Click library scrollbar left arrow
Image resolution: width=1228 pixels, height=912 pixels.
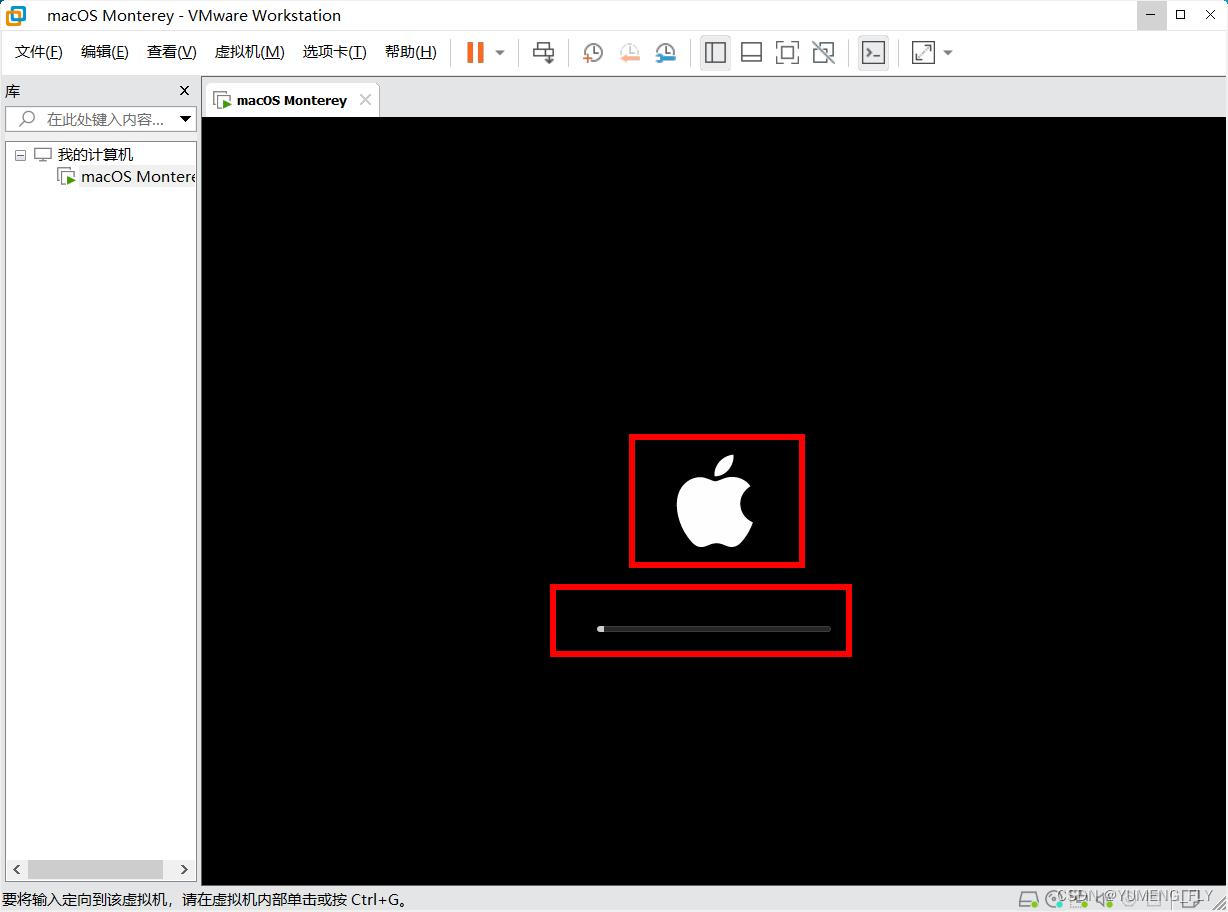(15, 869)
